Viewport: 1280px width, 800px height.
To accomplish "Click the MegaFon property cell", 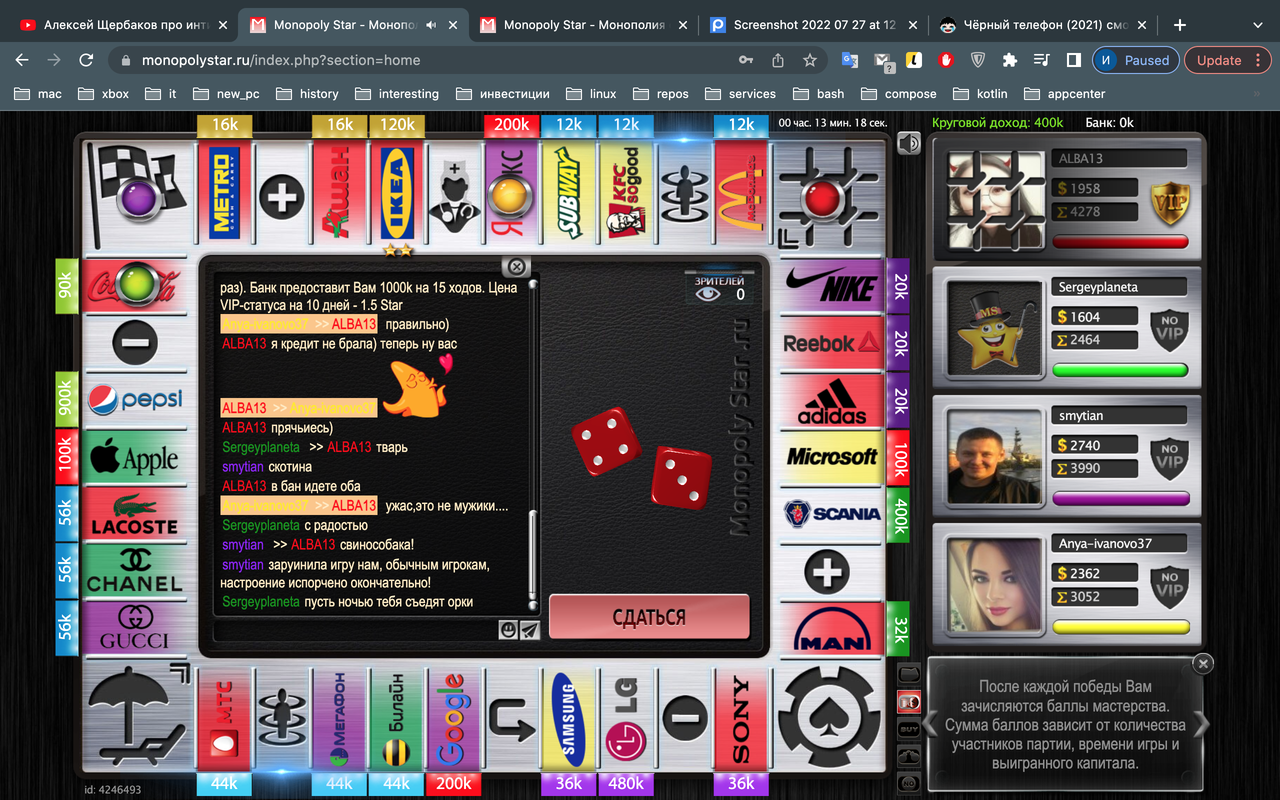I will (340, 718).
